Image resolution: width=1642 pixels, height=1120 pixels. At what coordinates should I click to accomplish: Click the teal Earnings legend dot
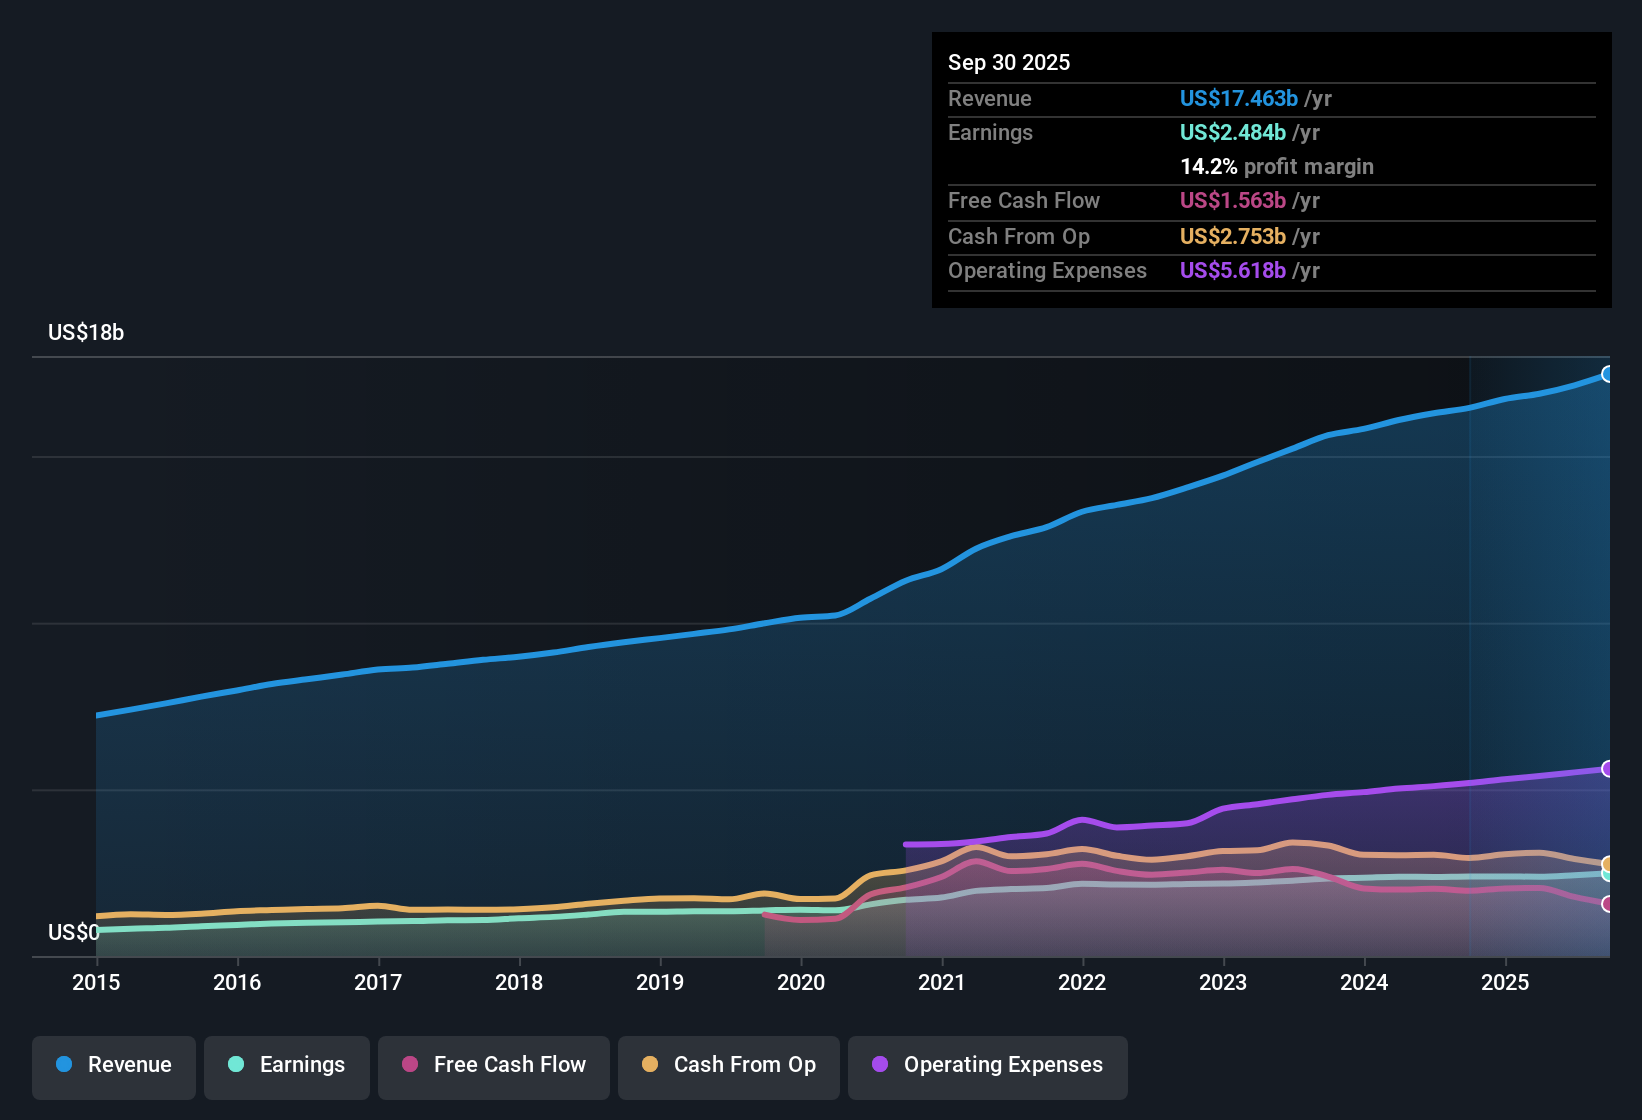pos(237,1065)
